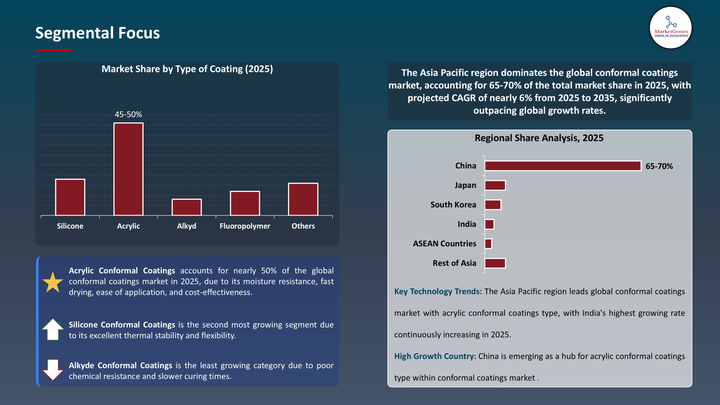The height and width of the screenshot is (405, 720).
Task: Click the South Korea regional bar
Action: pos(492,204)
